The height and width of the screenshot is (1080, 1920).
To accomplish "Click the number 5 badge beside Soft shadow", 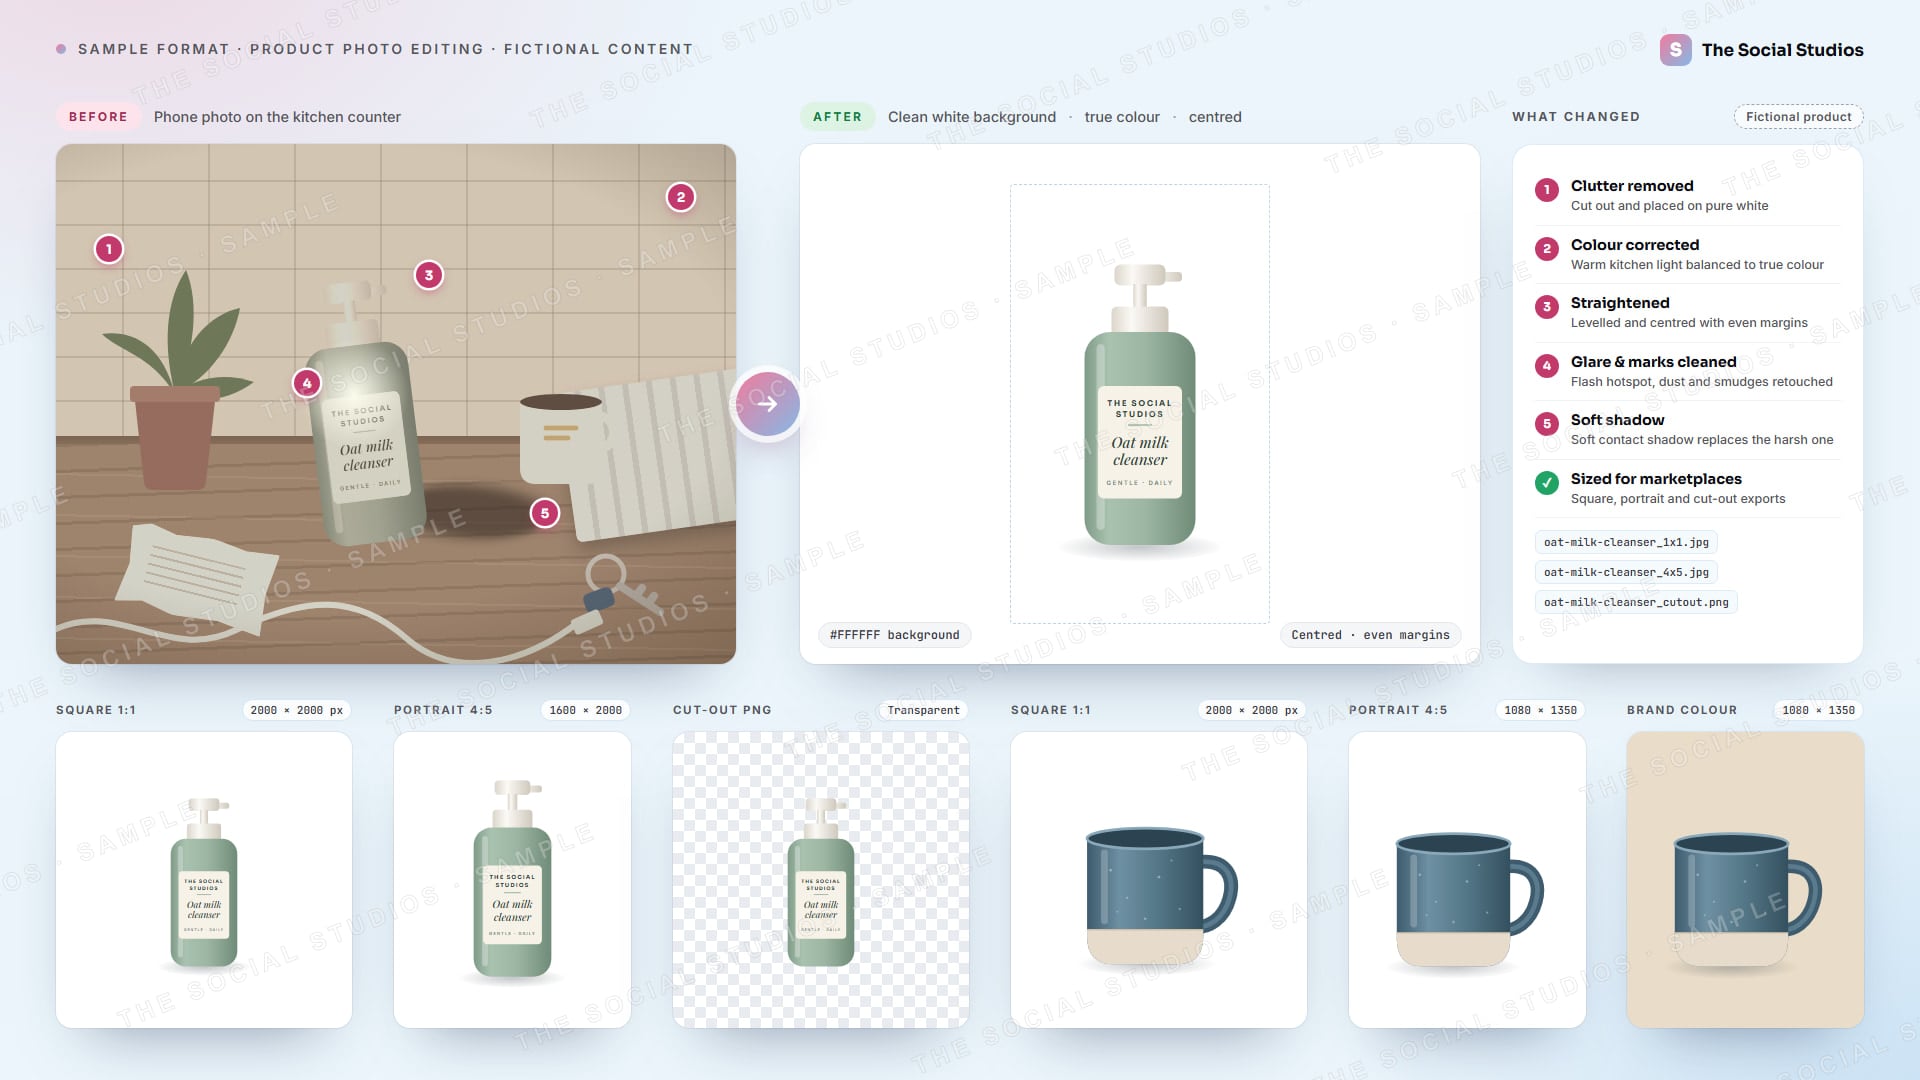I will (1547, 424).
